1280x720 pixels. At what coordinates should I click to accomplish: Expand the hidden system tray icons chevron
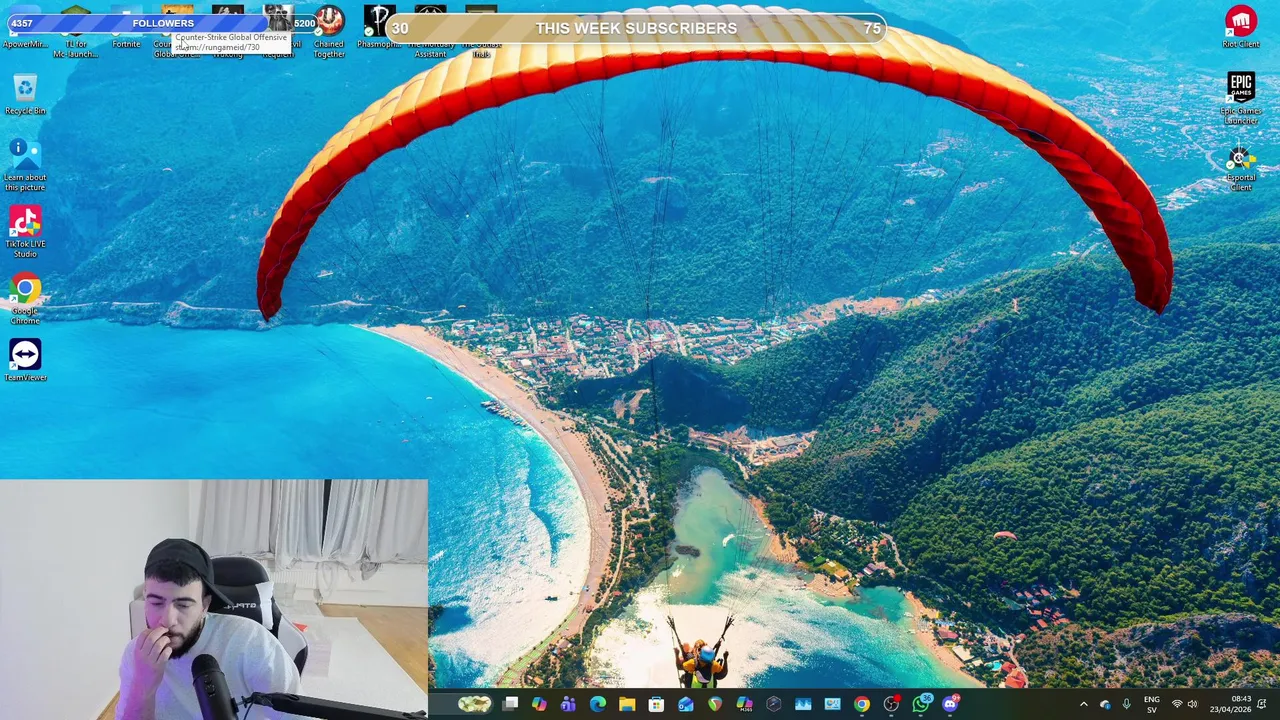click(x=1083, y=704)
